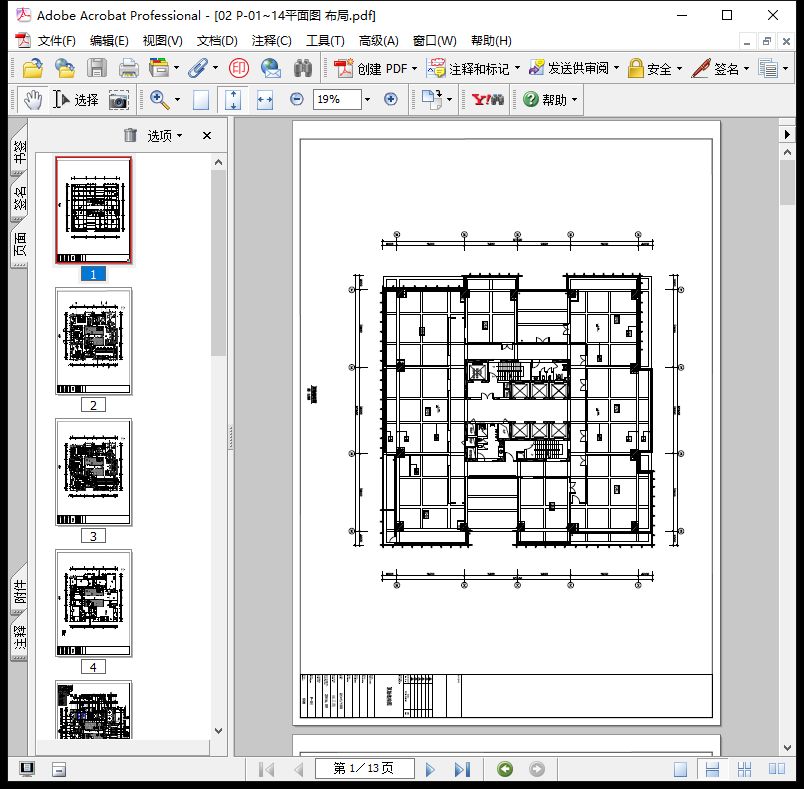Toggle the Fit Width view button
The height and width of the screenshot is (789, 804).
tap(265, 100)
